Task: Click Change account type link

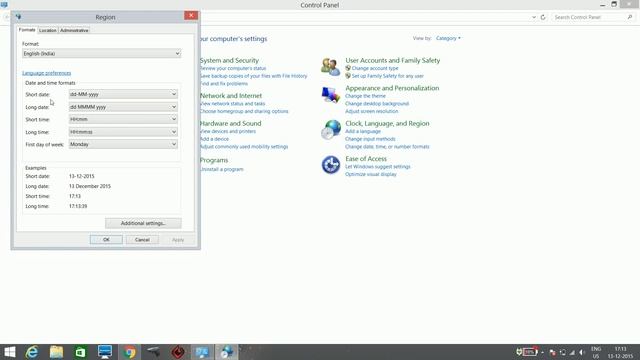Action: point(375,68)
